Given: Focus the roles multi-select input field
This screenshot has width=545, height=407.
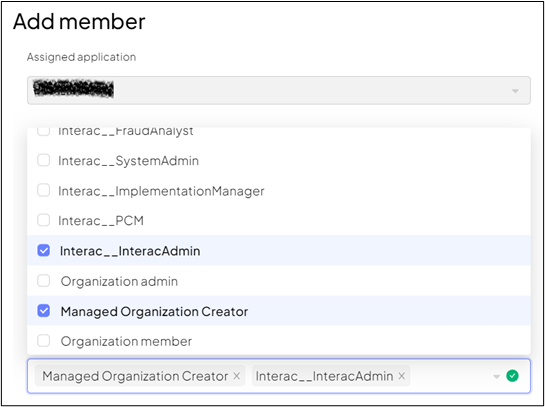Looking at the screenshot, I should (x=279, y=376).
